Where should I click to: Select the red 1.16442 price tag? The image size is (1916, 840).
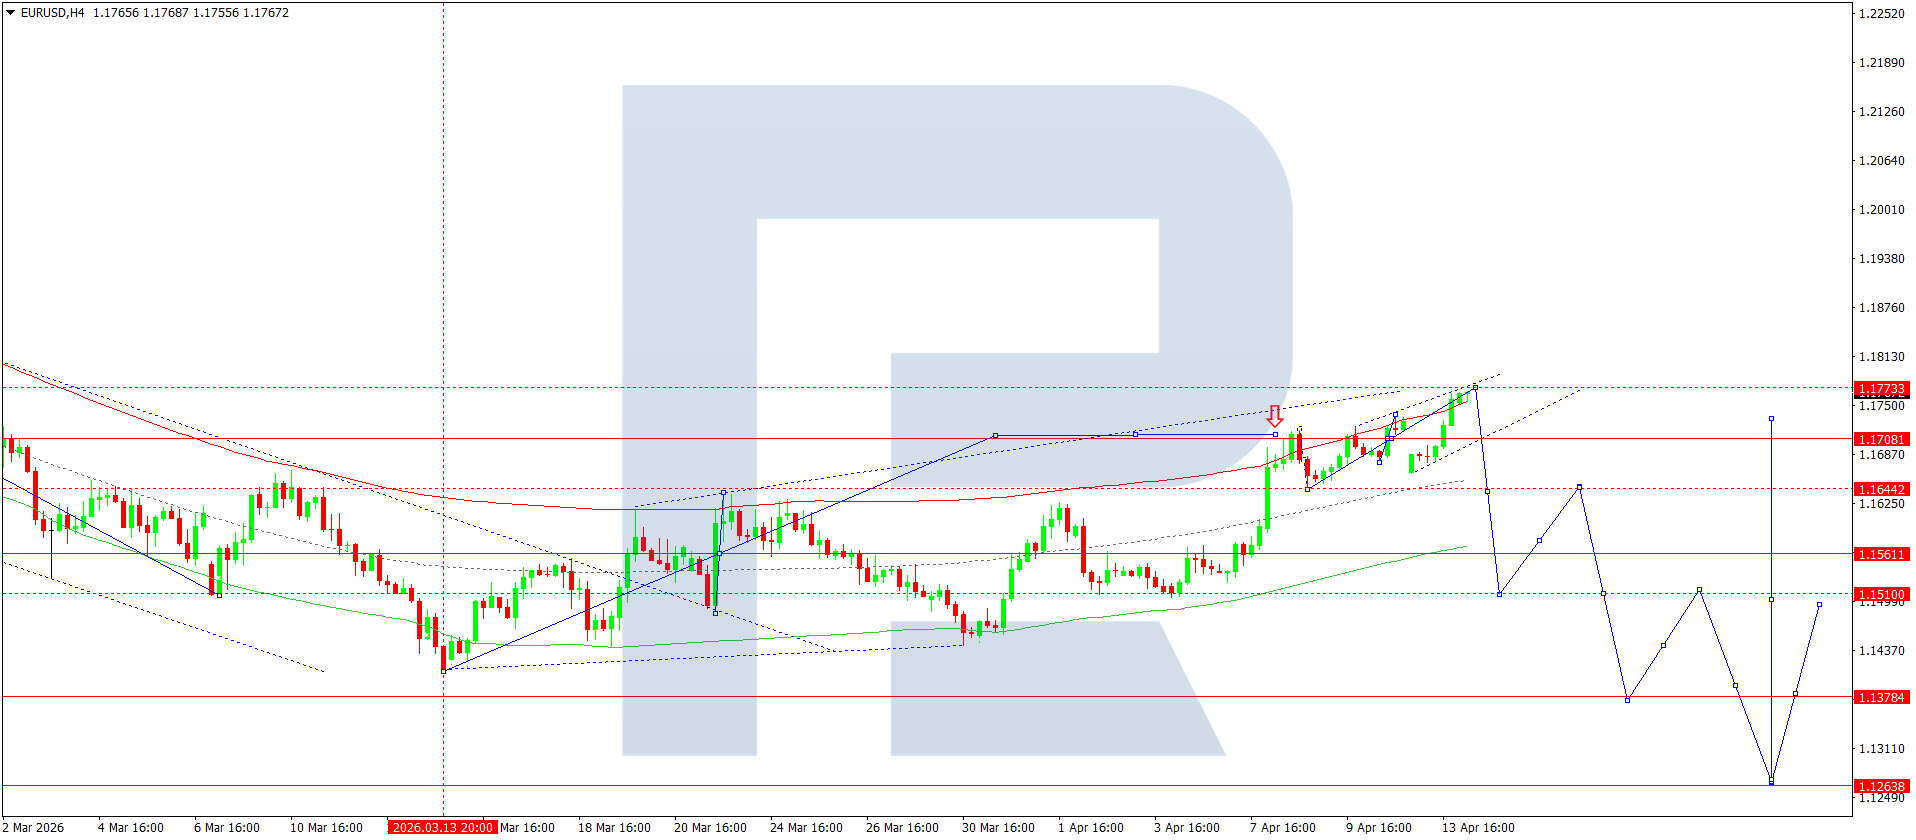(x=1881, y=489)
